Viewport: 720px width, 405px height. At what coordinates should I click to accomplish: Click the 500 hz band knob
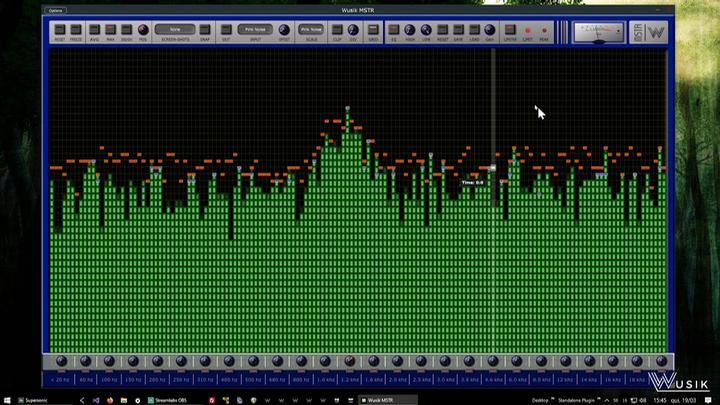click(x=253, y=361)
